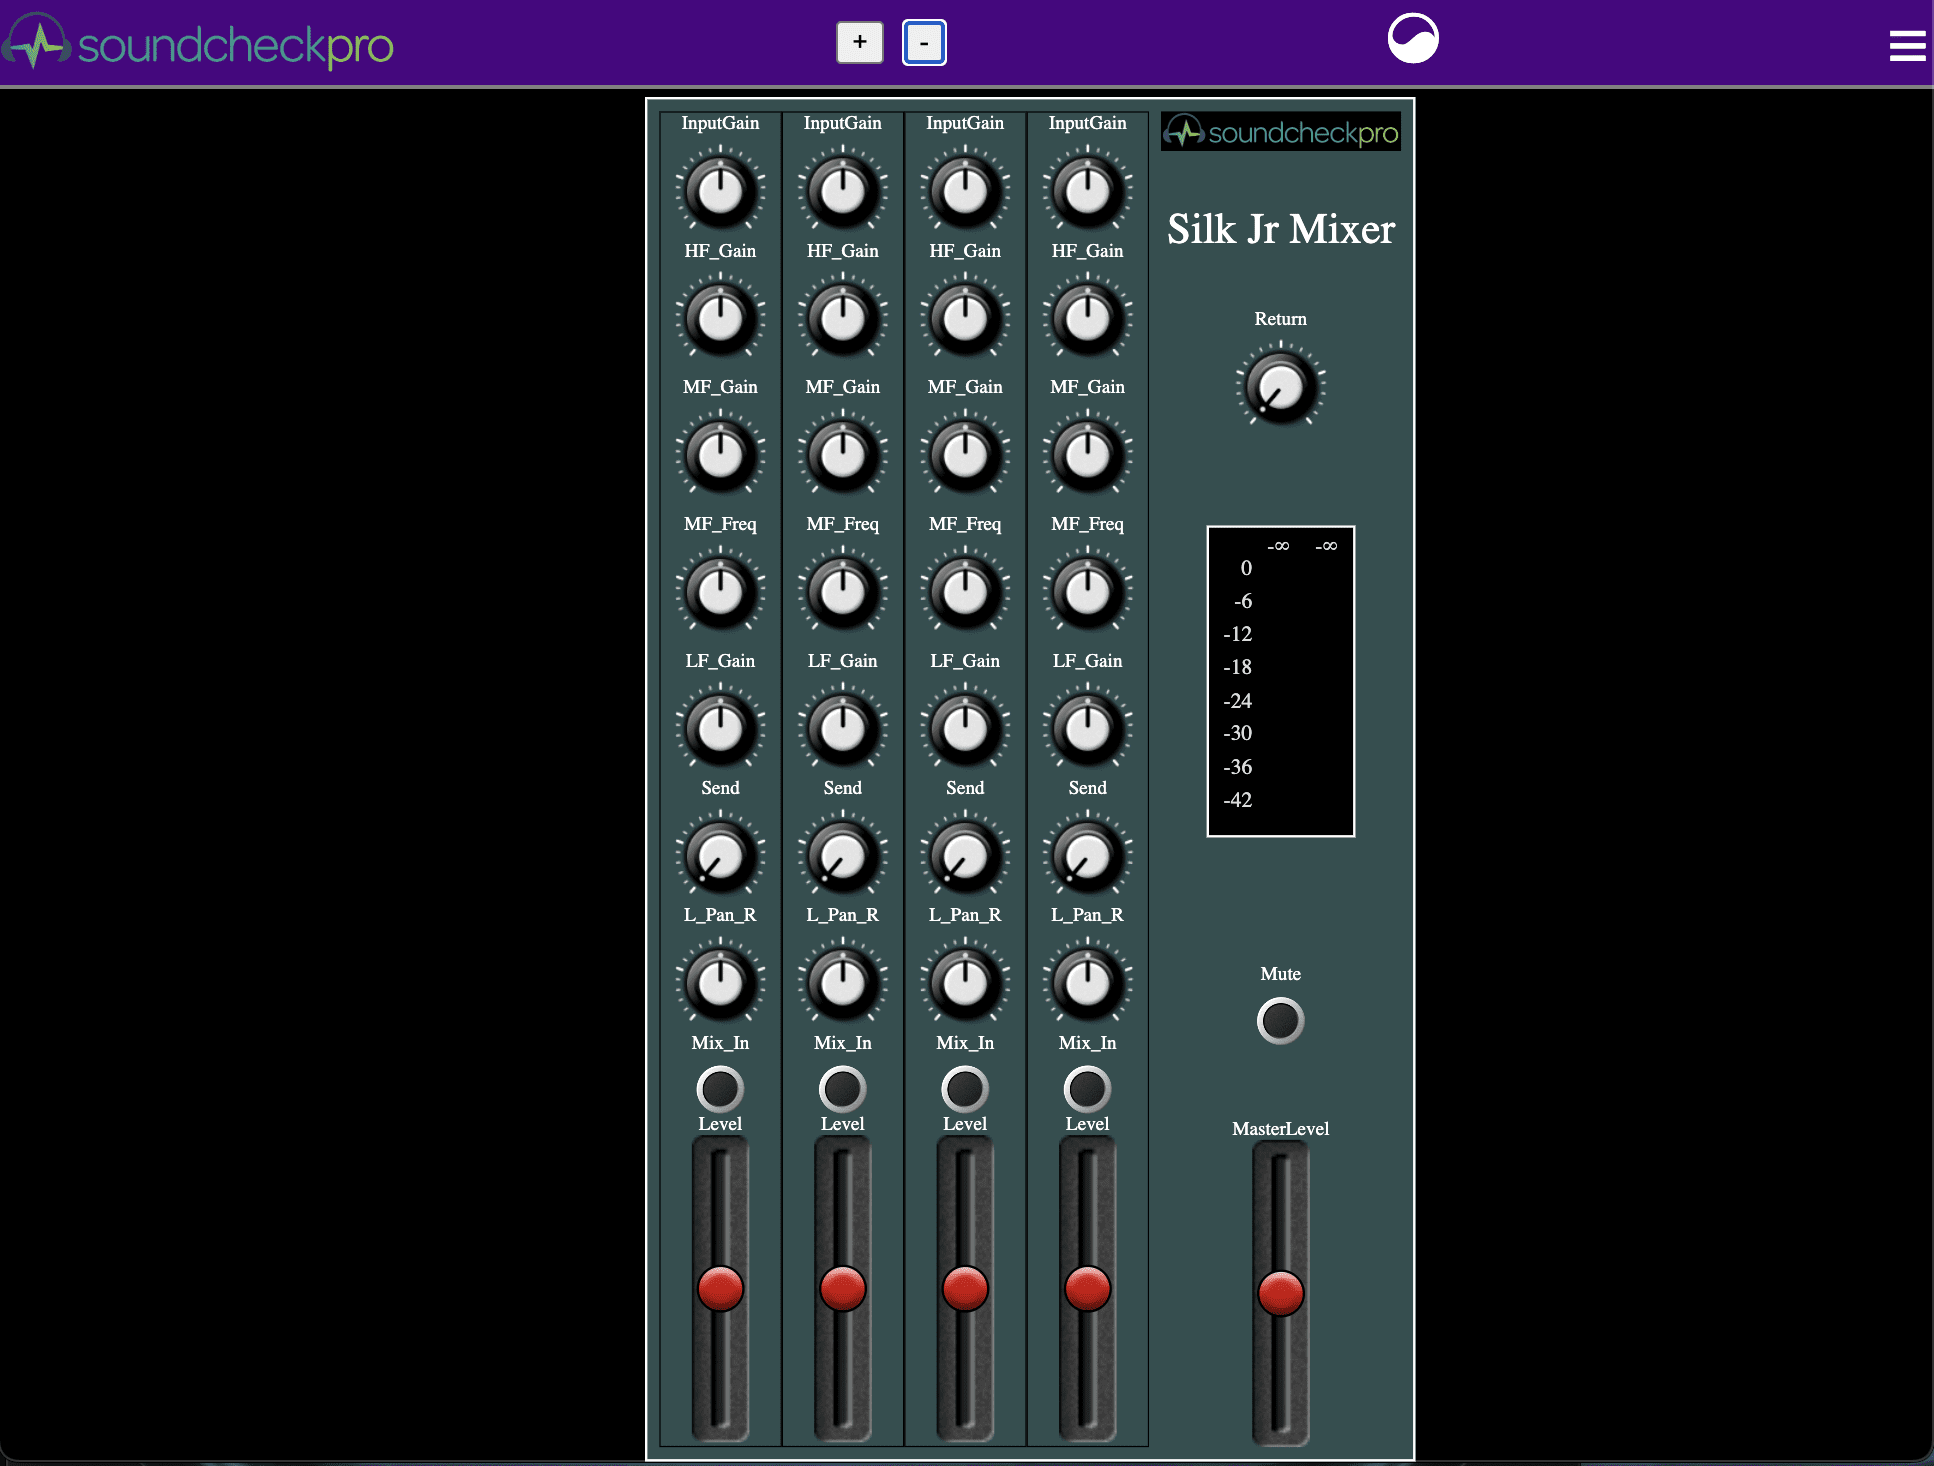This screenshot has width=1934, height=1466.
Task: Click channel 2 MF_Gain knob
Action: (843, 455)
